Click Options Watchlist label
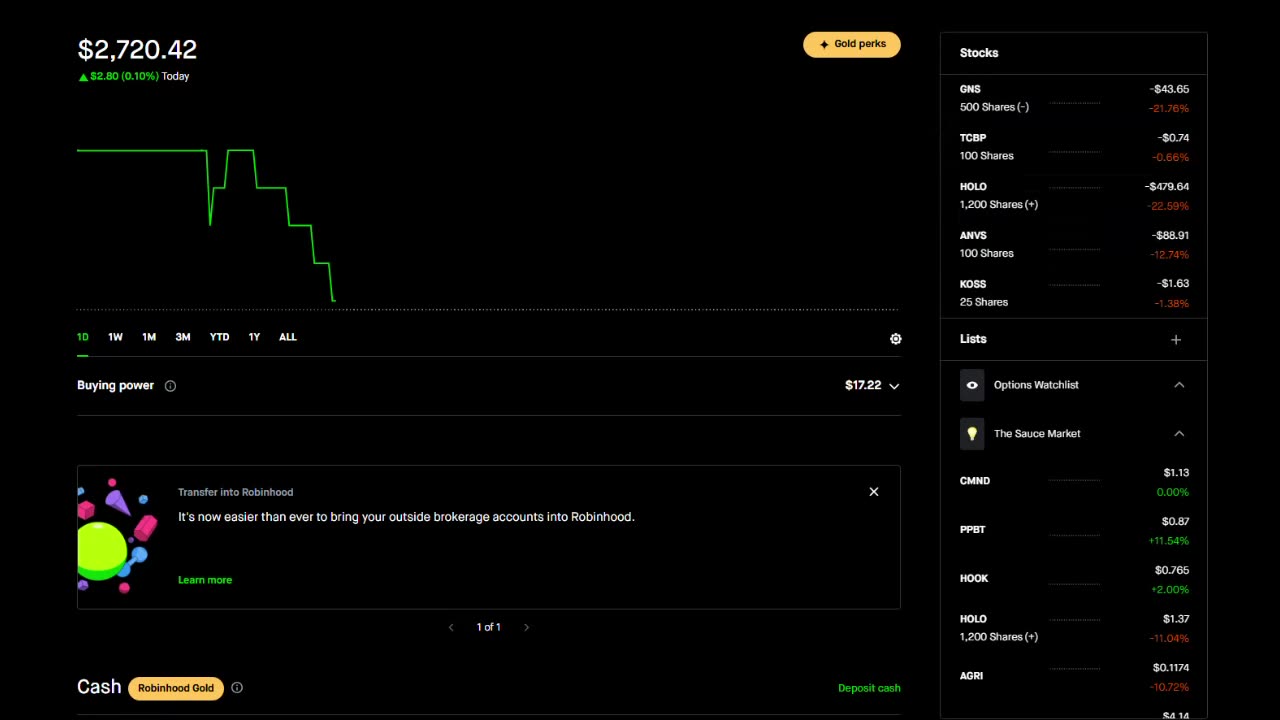This screenshot has height=720, width=1280. tap(1036, 385)
